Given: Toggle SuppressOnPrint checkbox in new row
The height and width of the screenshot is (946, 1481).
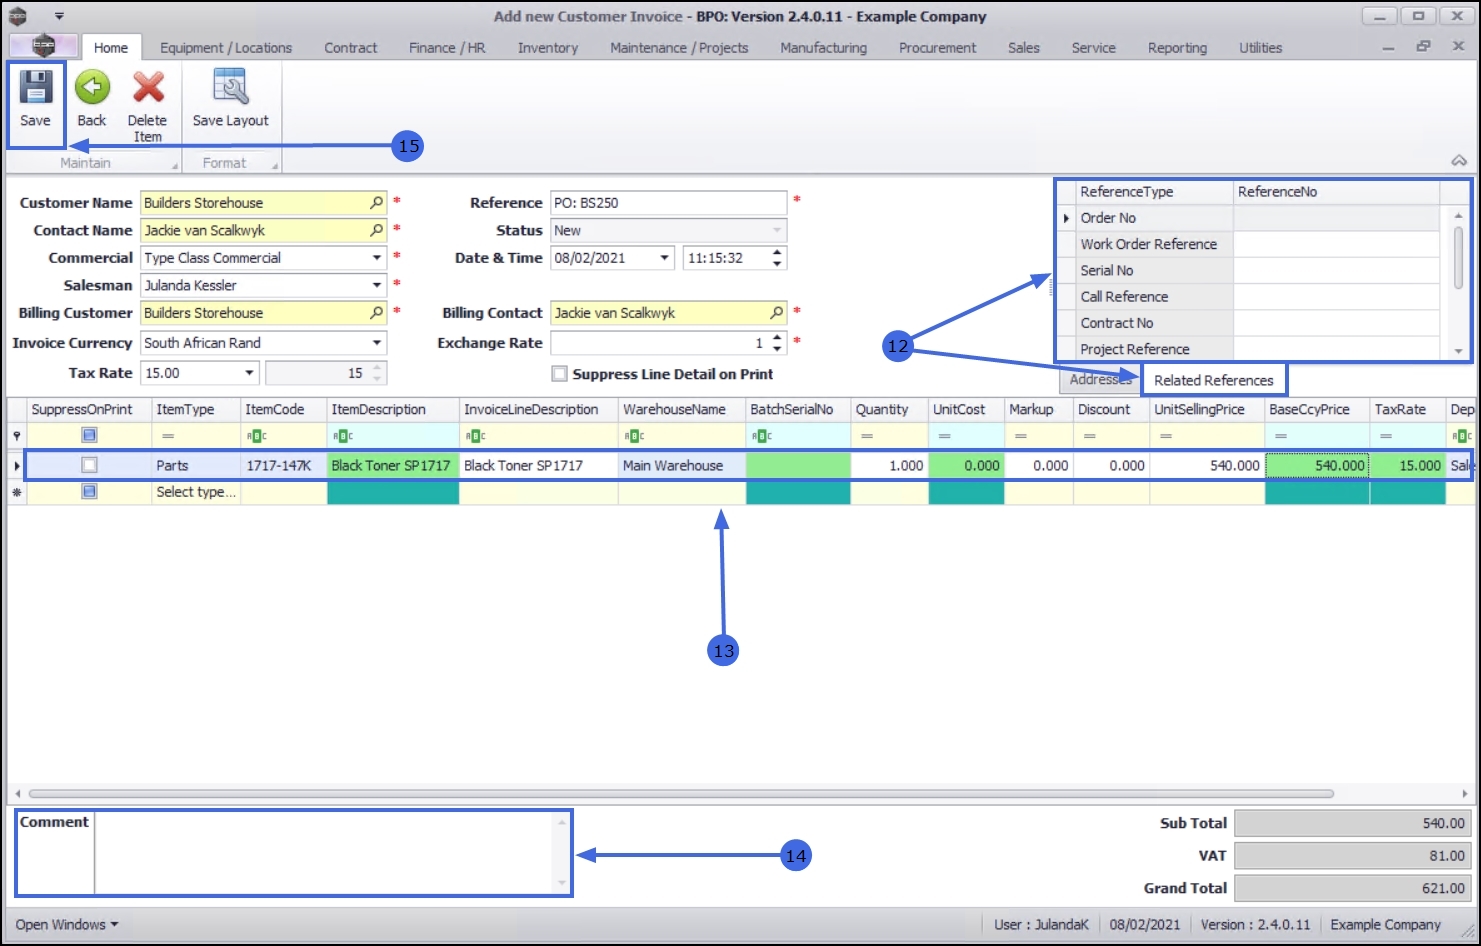Looking at the screenshot, I should [90, 492].
